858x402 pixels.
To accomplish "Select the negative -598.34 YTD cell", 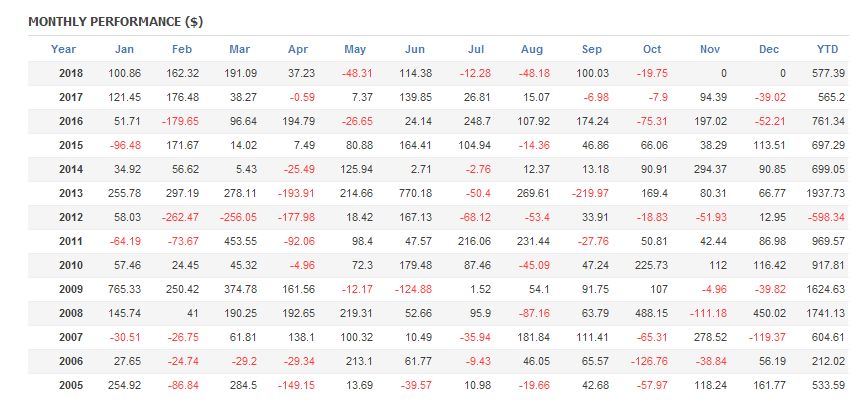I will point(824,216).
